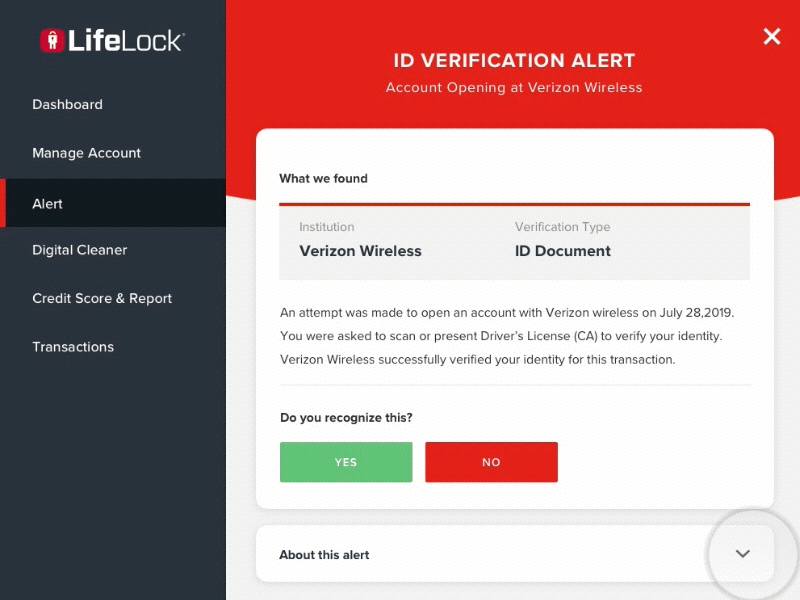Navigate to Credit Score & Report
Screen dimensions: 800x600
102,298
